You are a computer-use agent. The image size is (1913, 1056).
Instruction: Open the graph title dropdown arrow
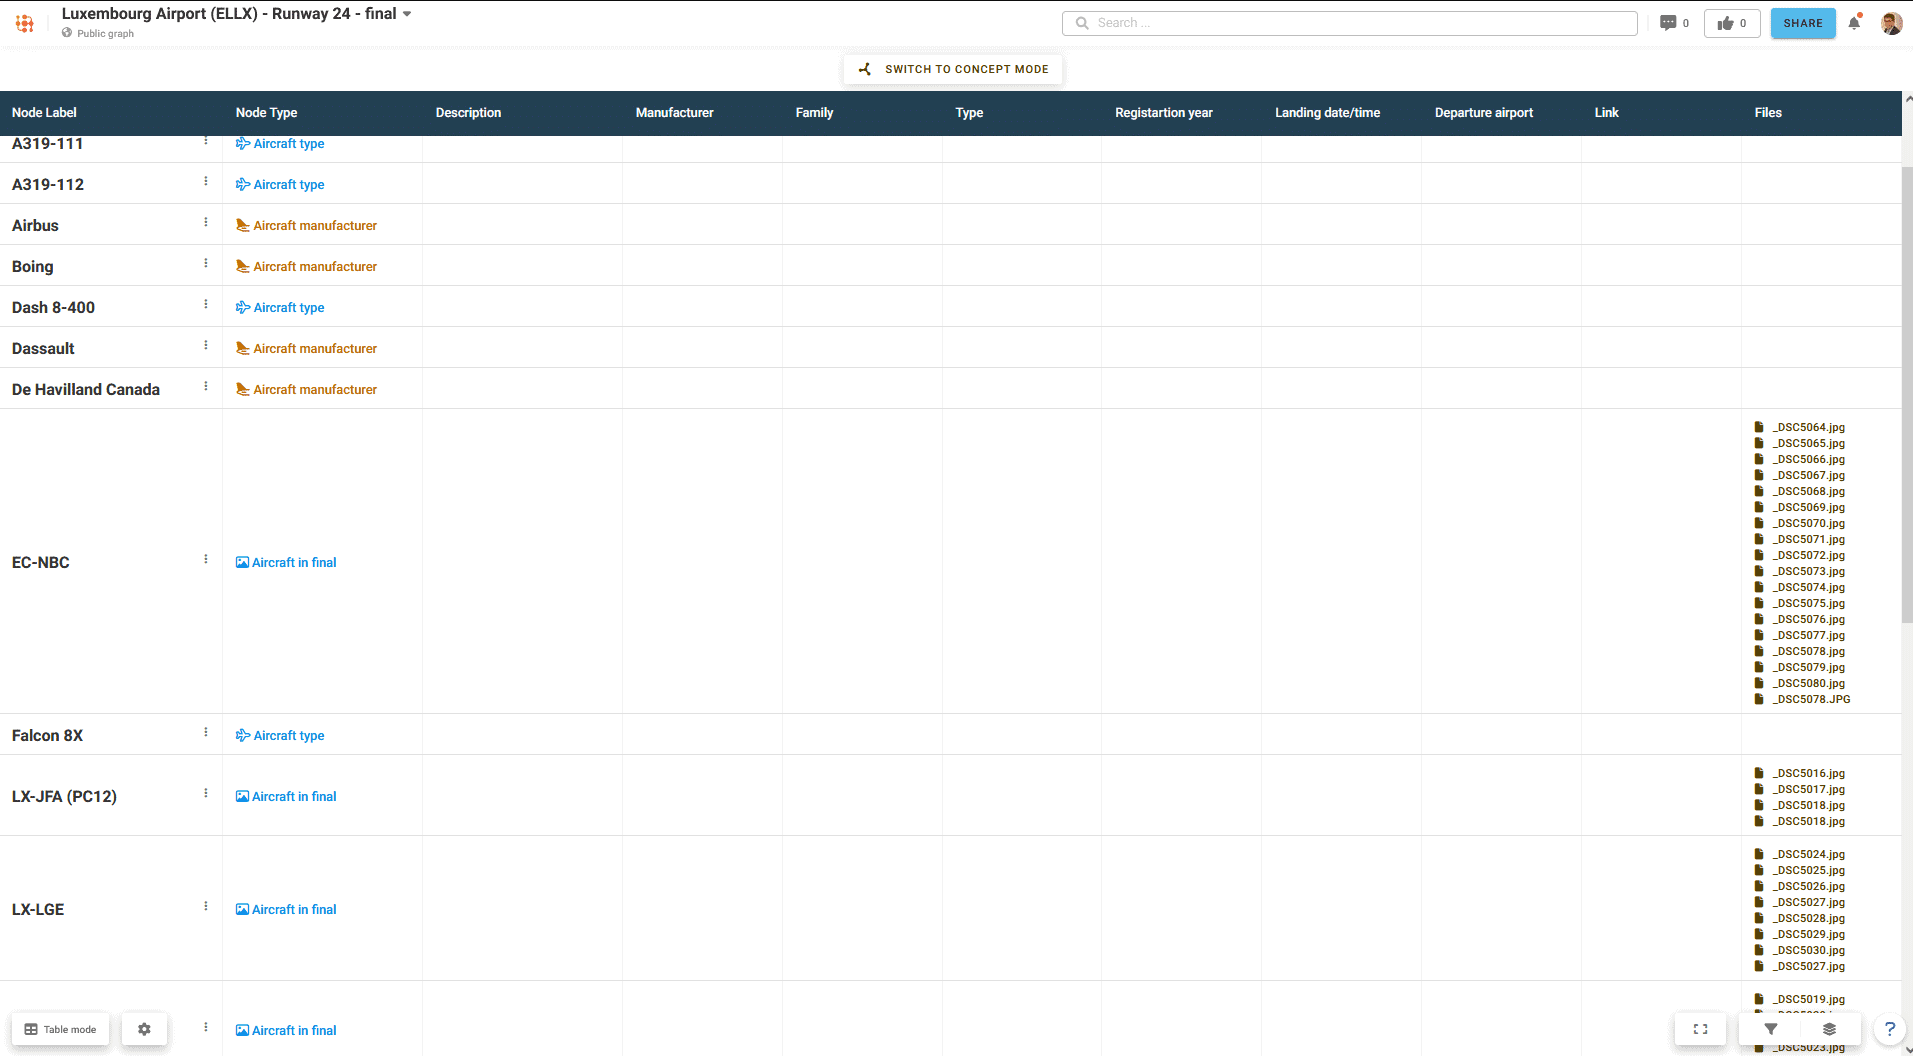point(407,14)
